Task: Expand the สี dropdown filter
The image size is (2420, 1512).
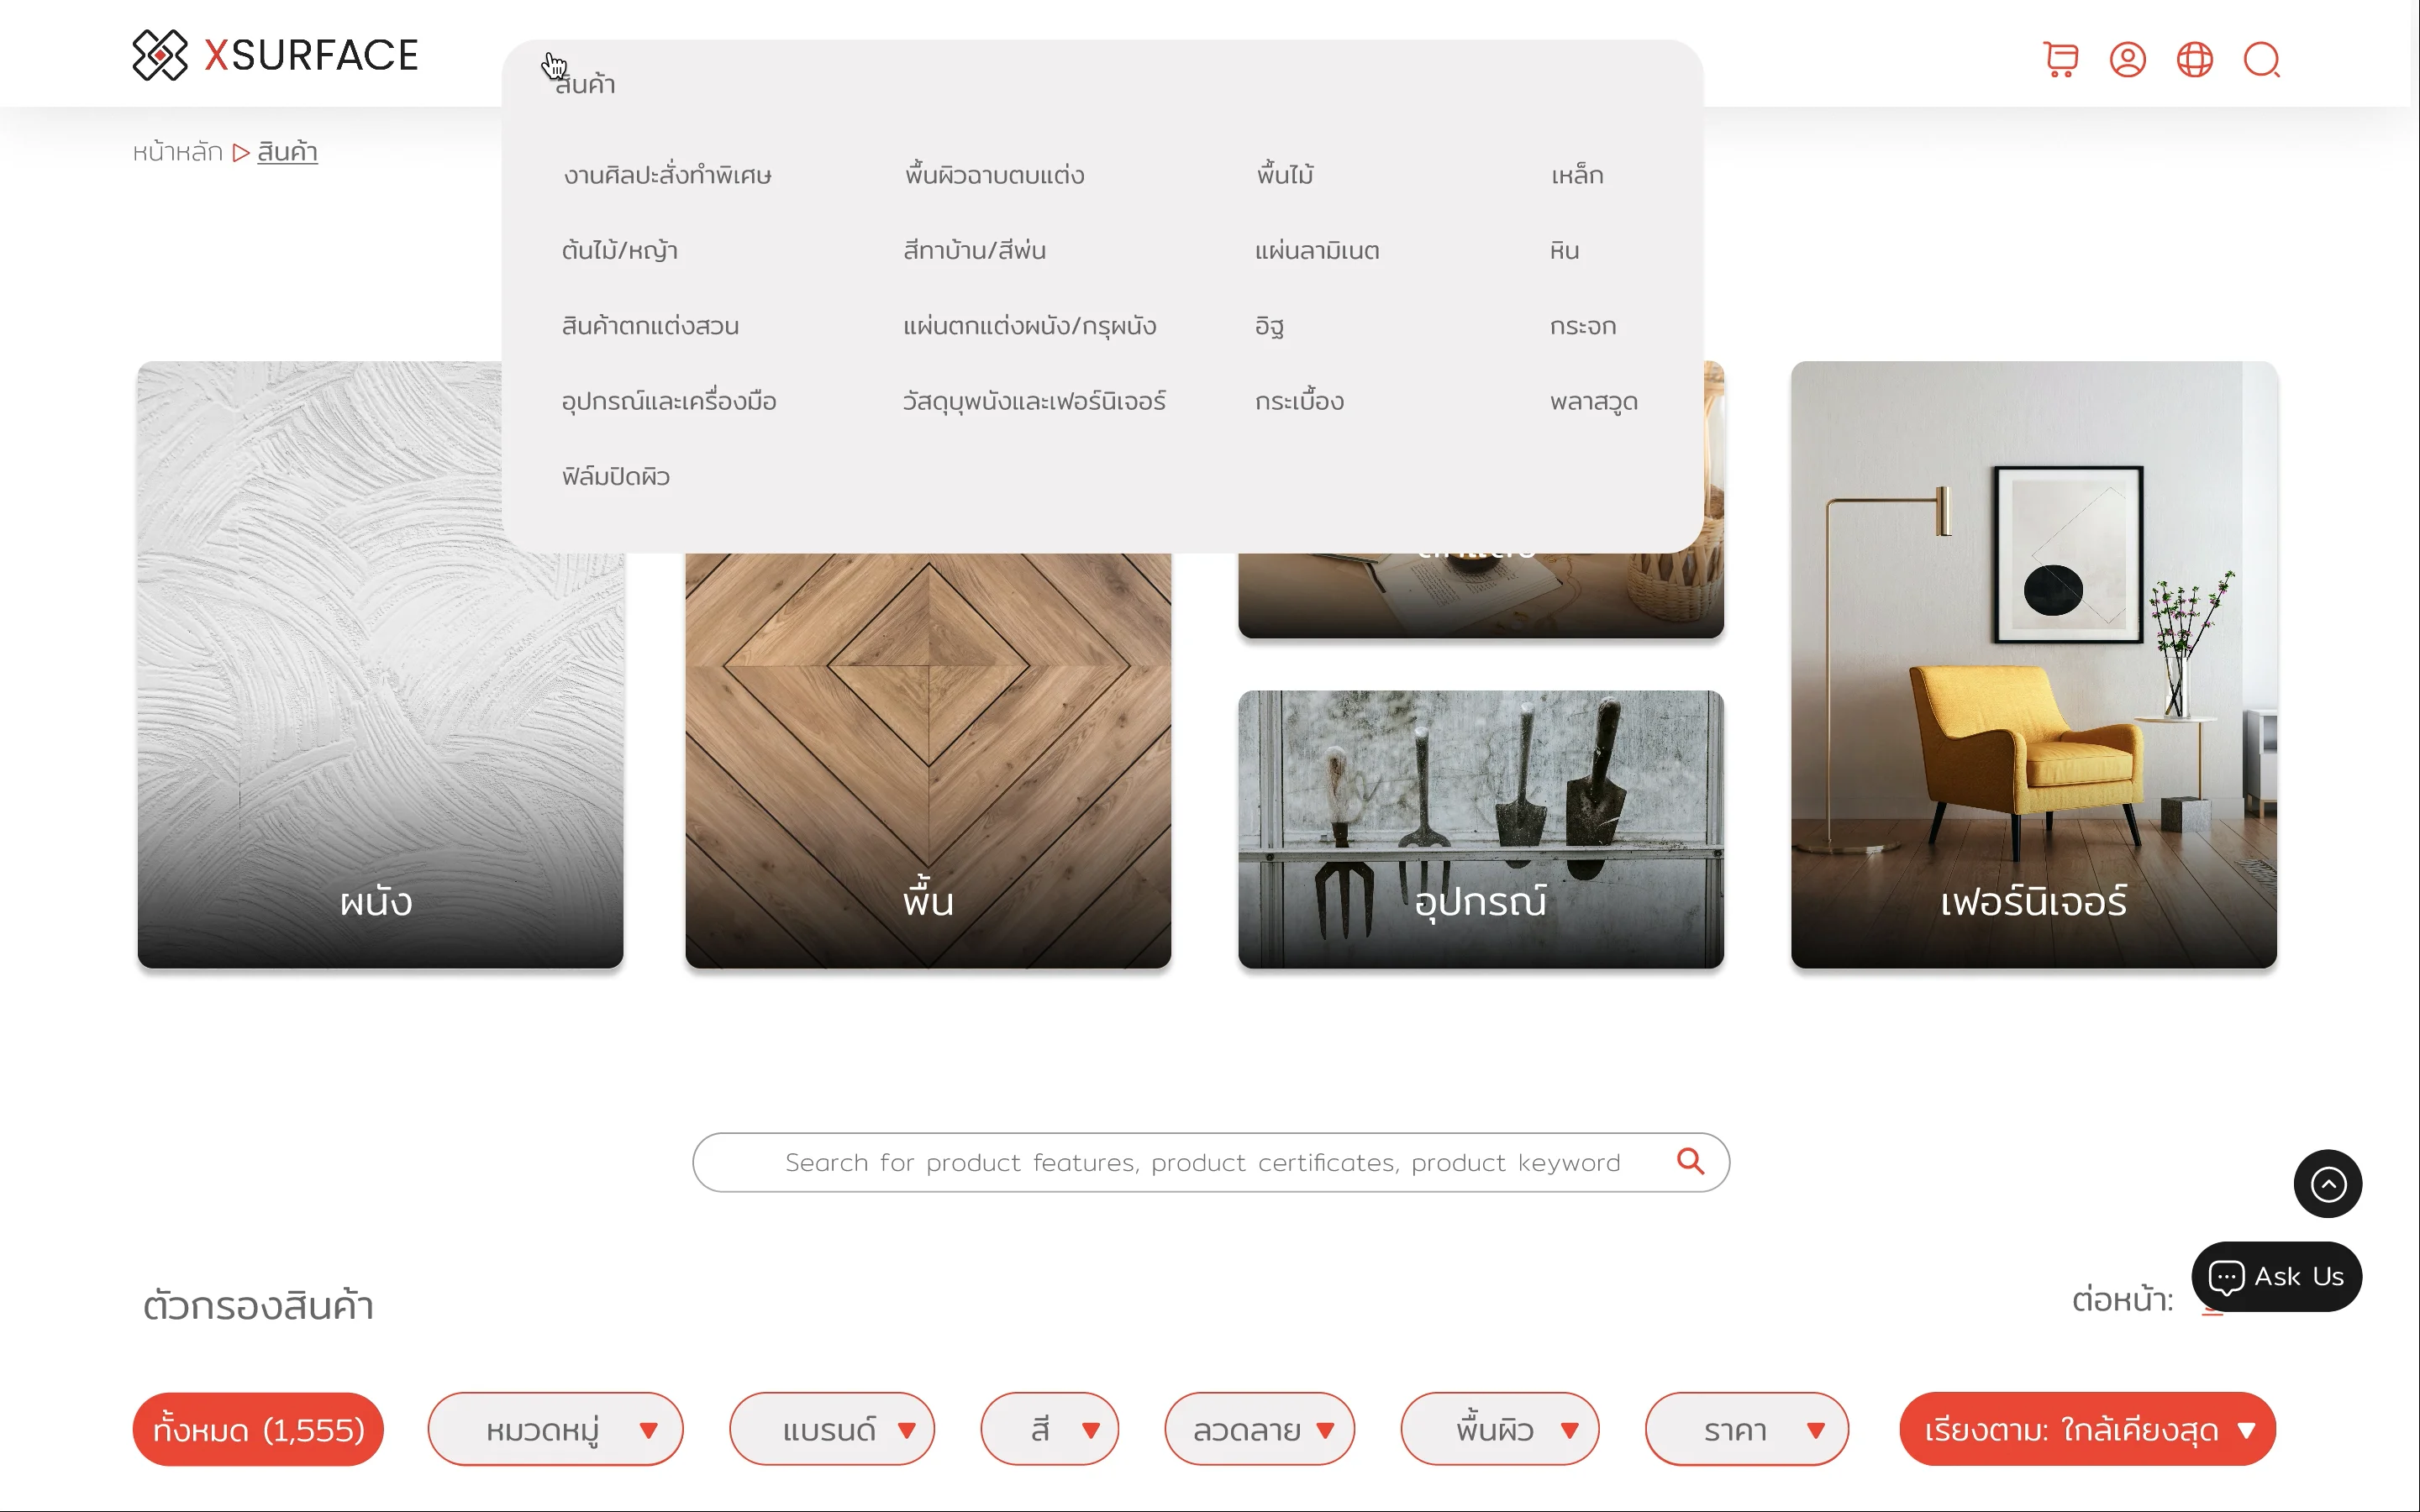Action: click(x=1049, y=1429)
